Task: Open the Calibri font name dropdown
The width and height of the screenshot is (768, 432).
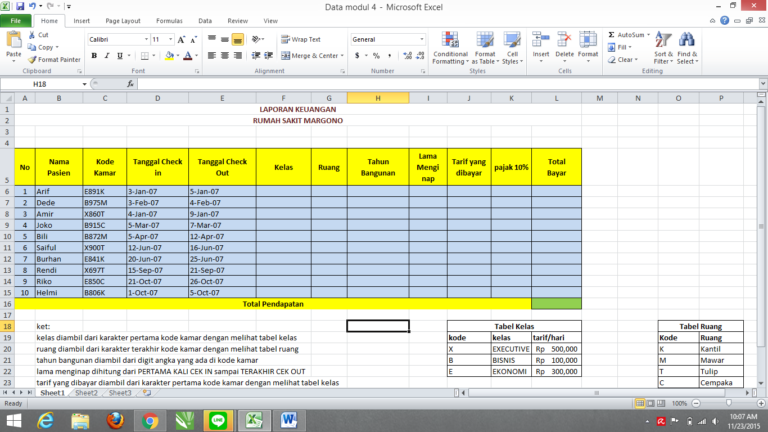Action: tap(142, 39)
